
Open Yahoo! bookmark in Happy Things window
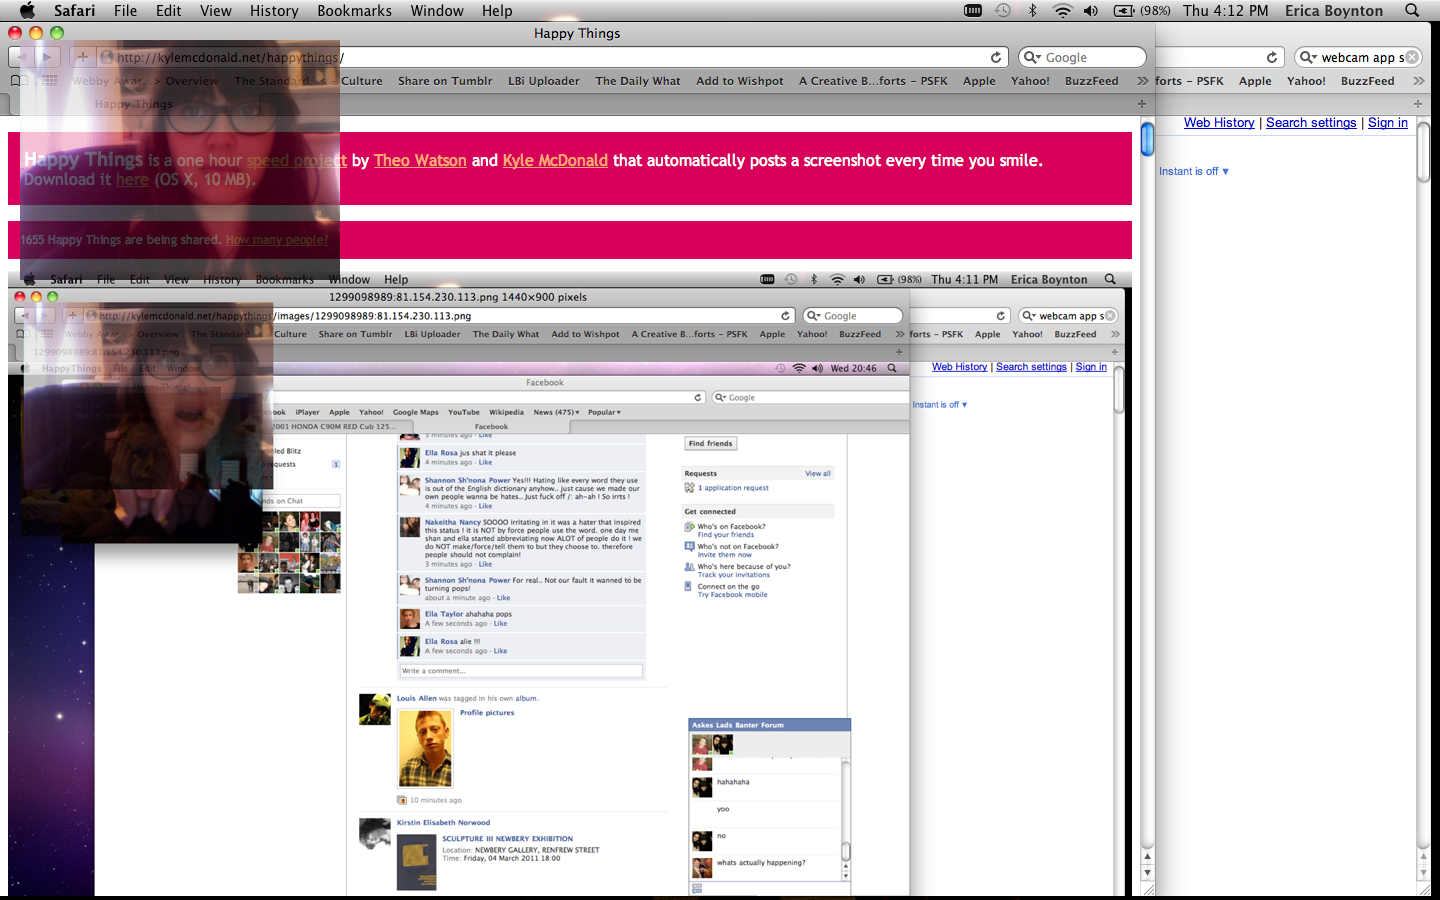pyautogui.click(x=1030, y=81)
